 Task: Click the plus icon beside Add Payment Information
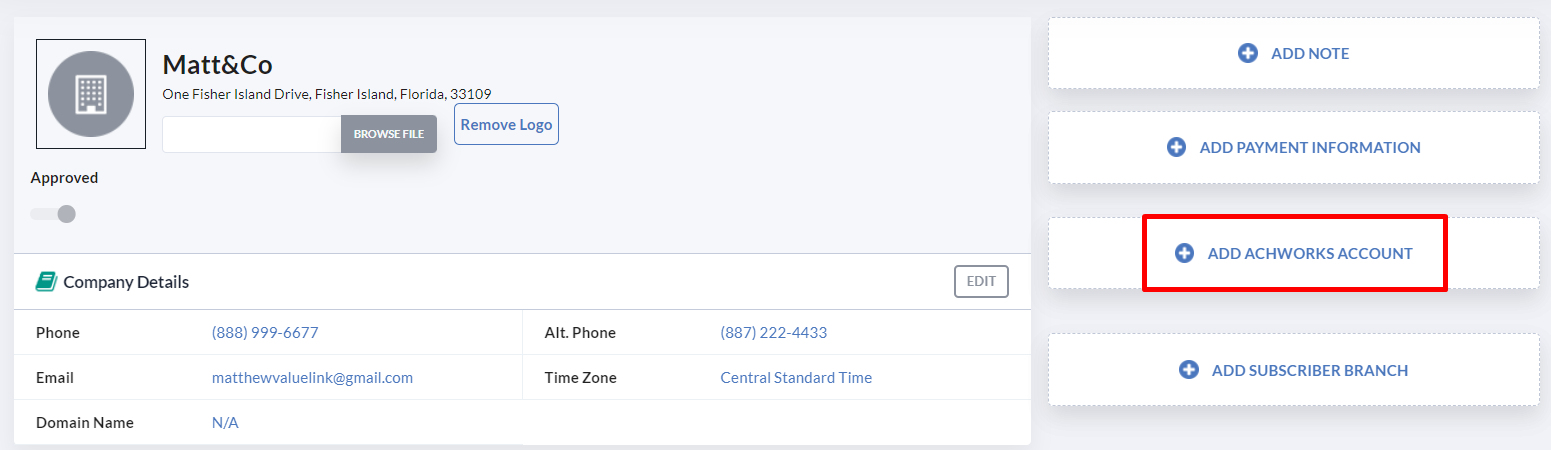tap(1177, 147)
